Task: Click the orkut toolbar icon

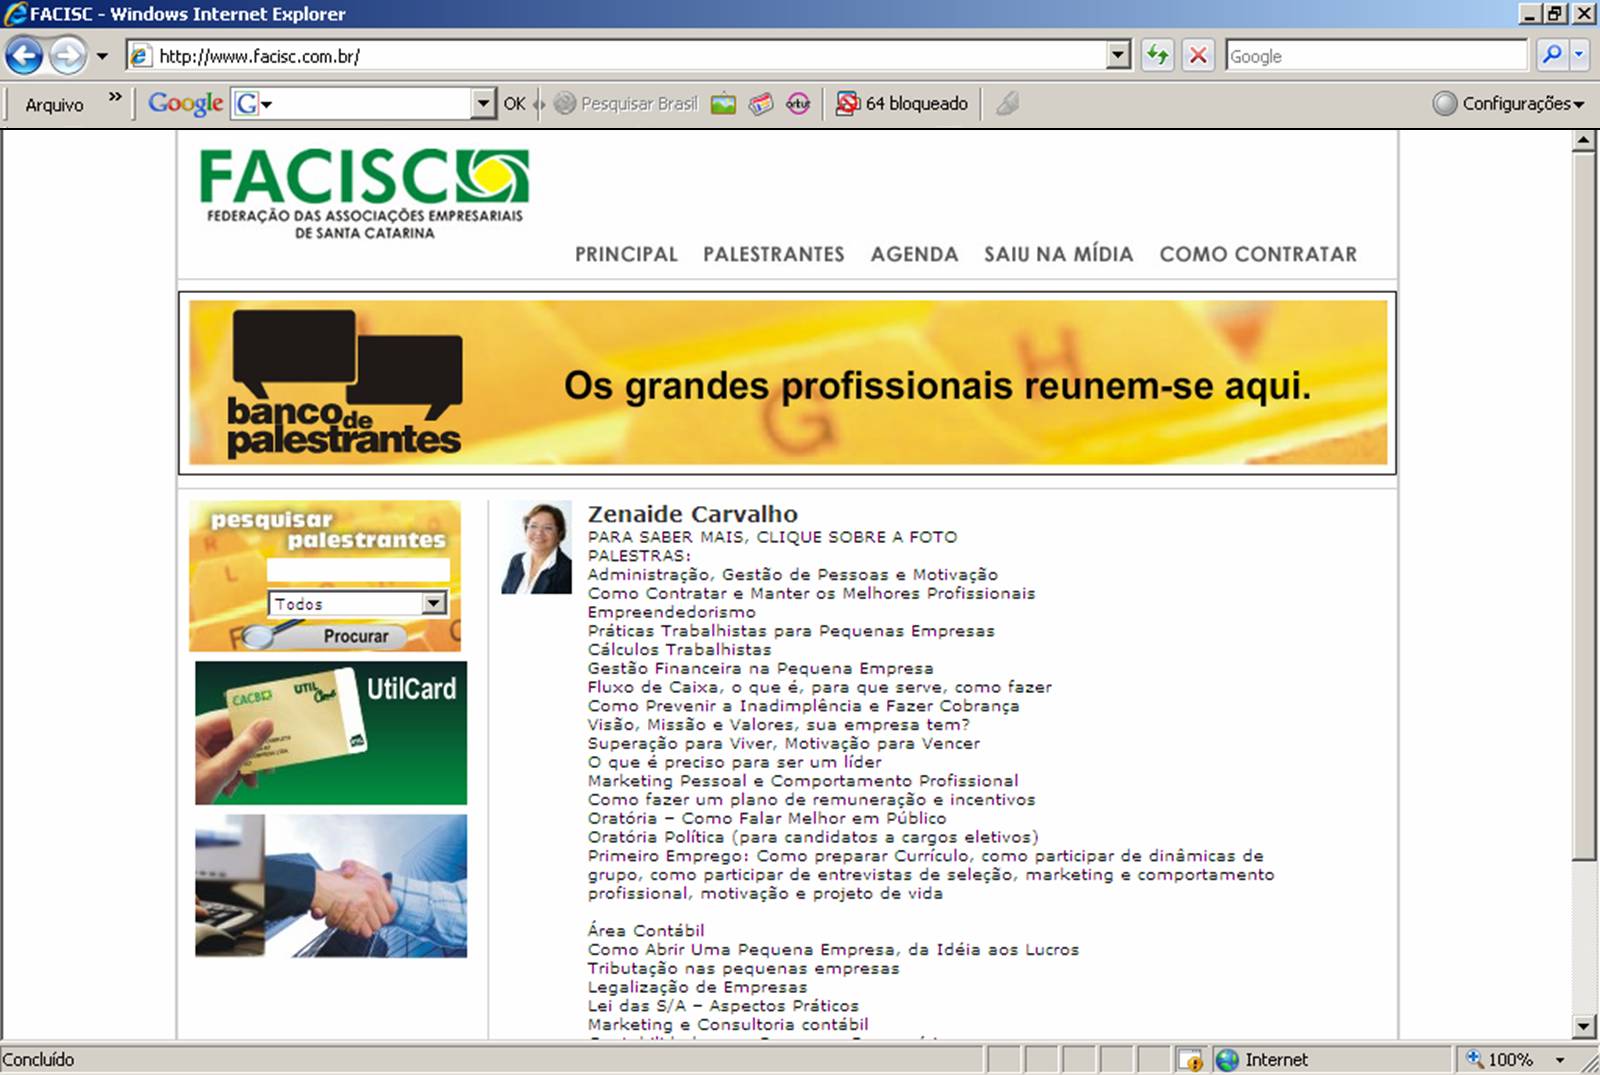Action: tap(798, 103)
